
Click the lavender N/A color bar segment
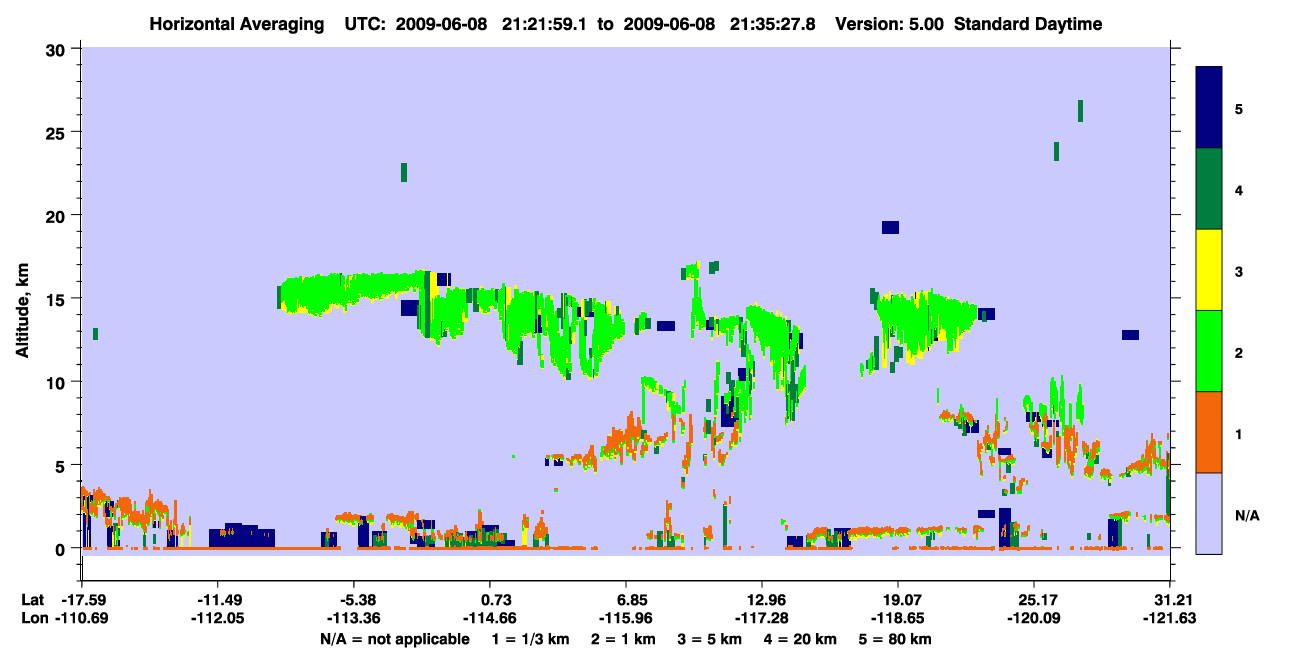pyautogui.click(x=1209, y=512)
